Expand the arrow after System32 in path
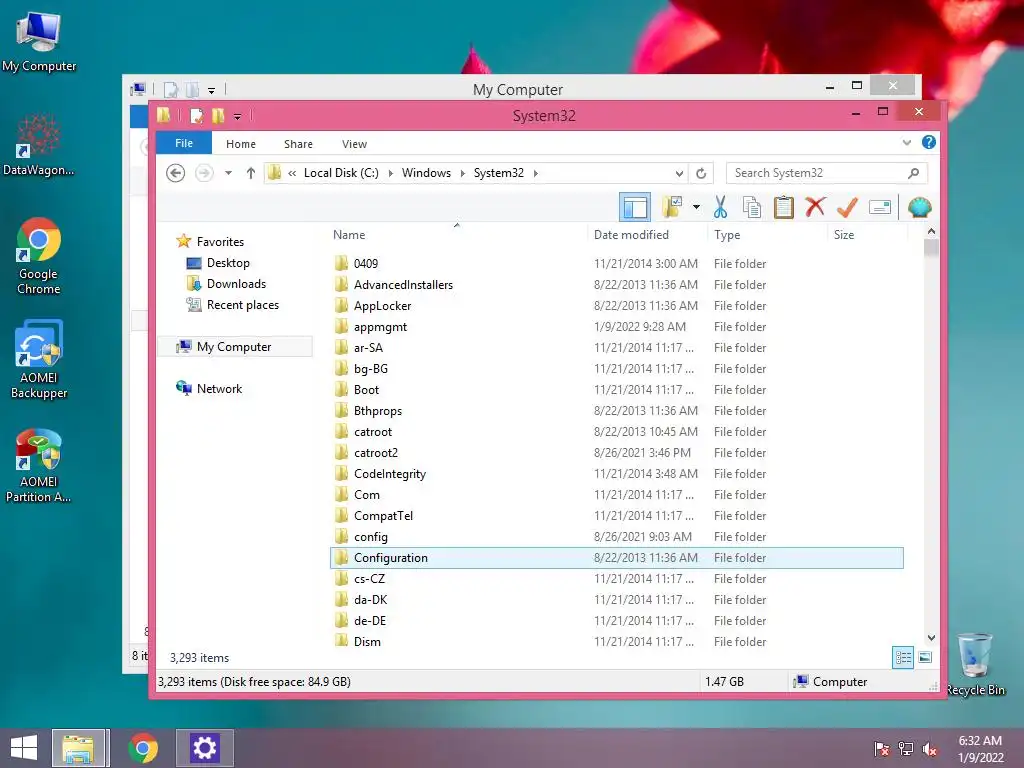Image resolution: width=1024 pixels, height=768 pixels. [x=536, y=173]
